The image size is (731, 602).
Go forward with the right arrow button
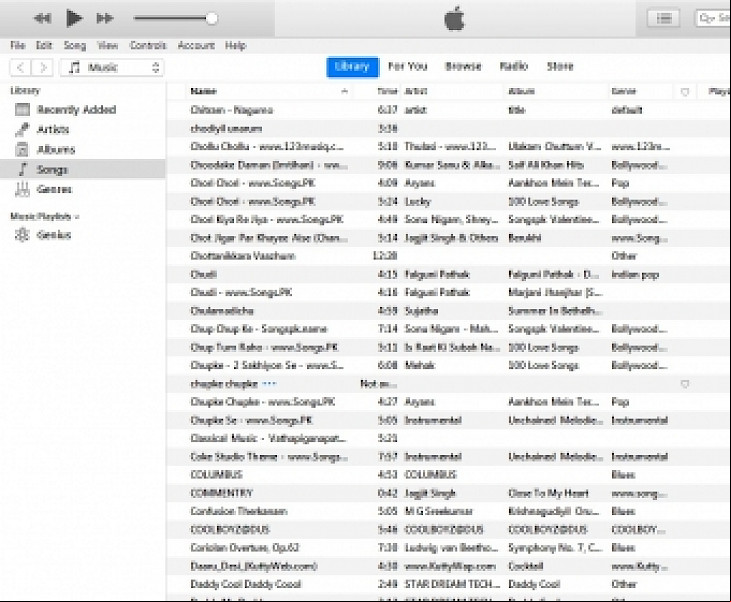[42, 68]
